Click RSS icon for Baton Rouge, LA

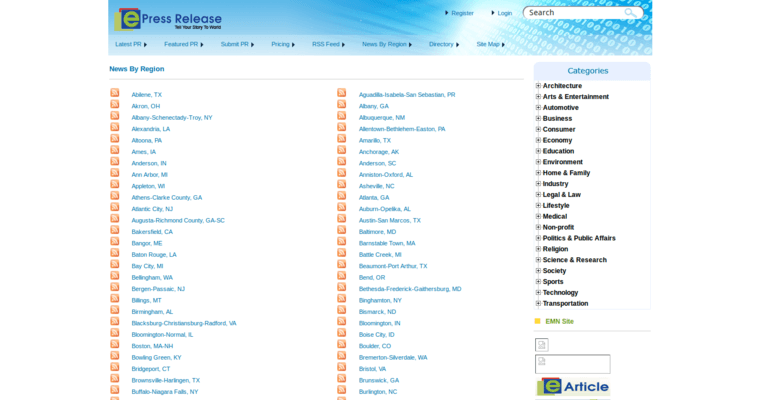point(115,253)
